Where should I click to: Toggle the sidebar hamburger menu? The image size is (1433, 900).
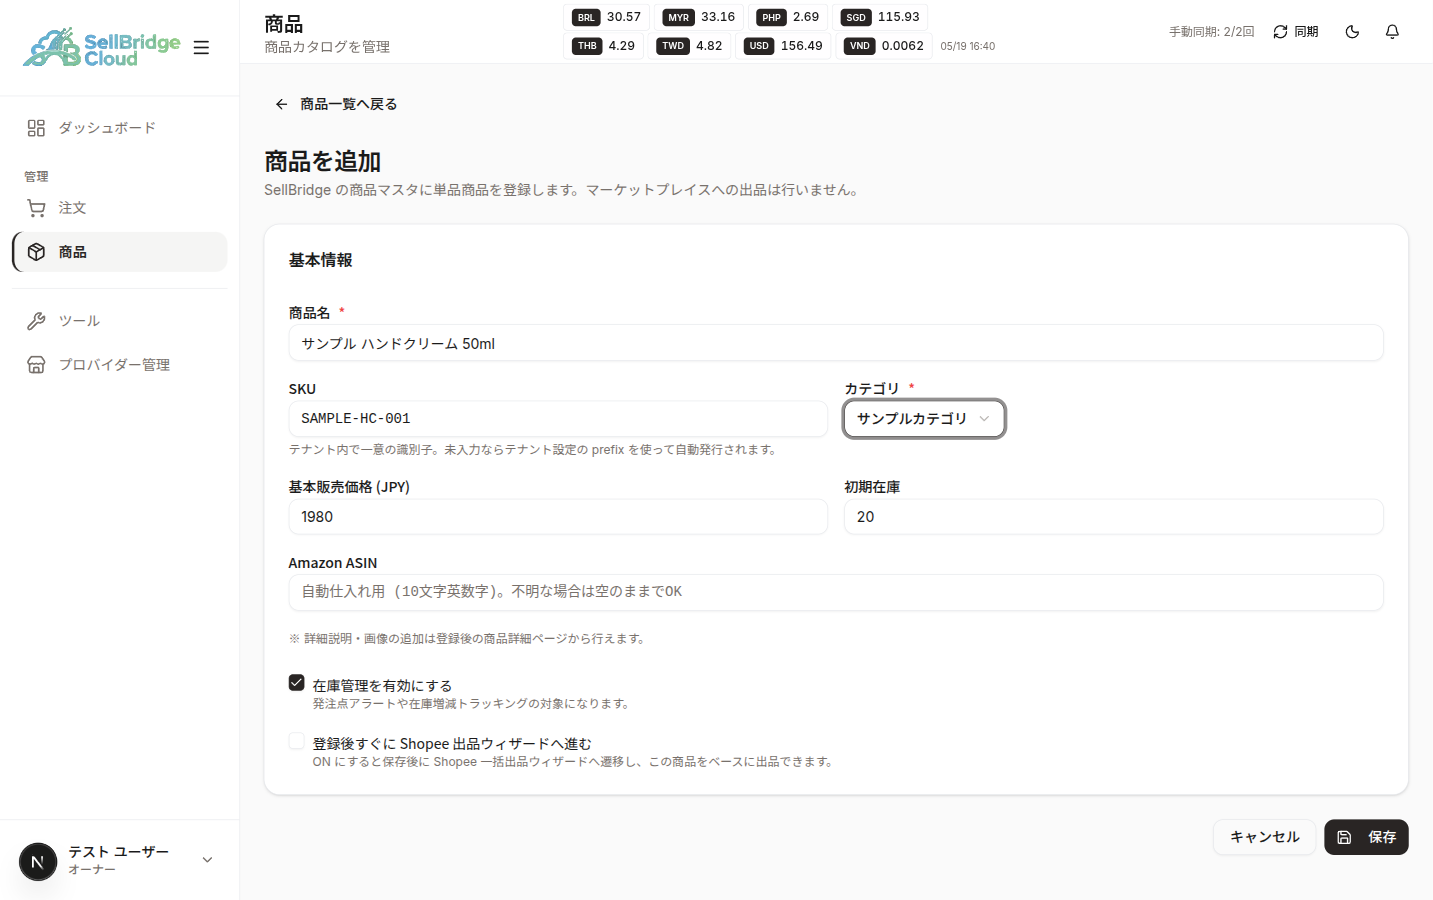pos(201,47)
